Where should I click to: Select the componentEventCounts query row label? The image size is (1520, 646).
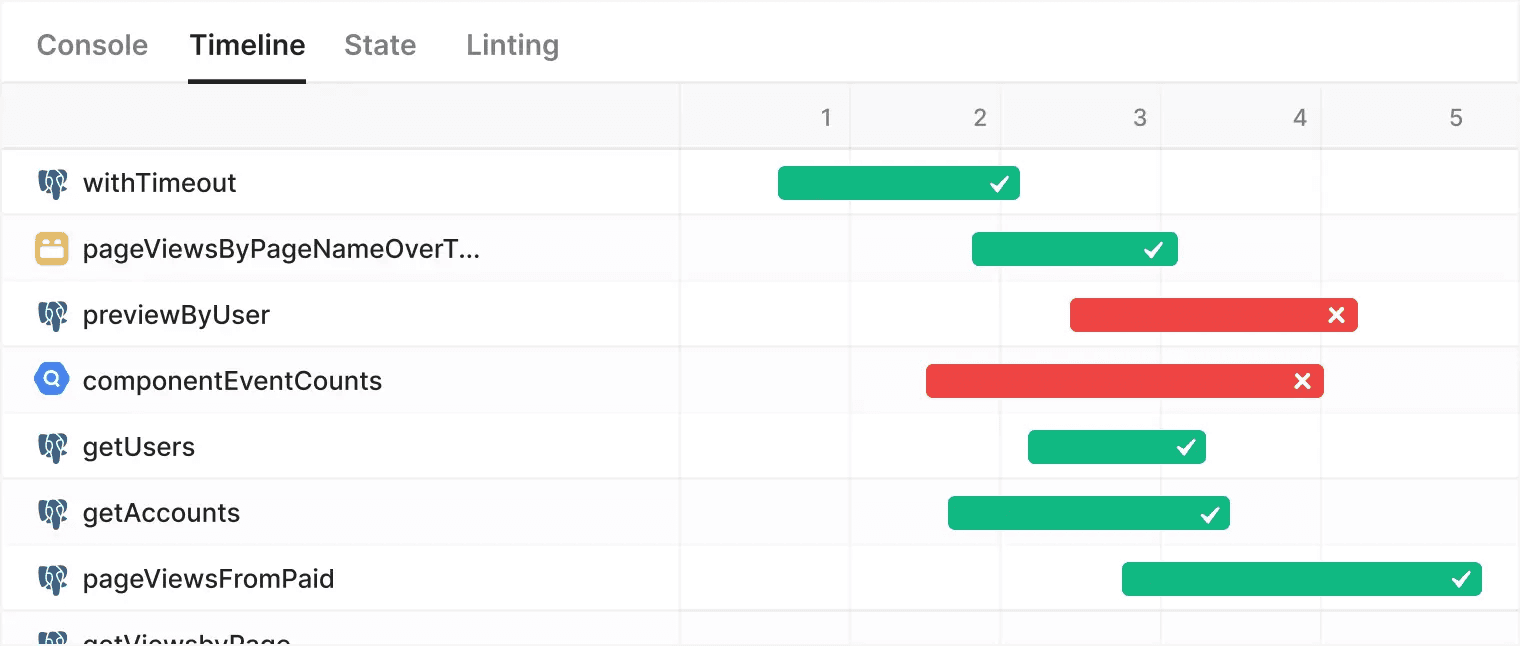[x=232, y=381]
